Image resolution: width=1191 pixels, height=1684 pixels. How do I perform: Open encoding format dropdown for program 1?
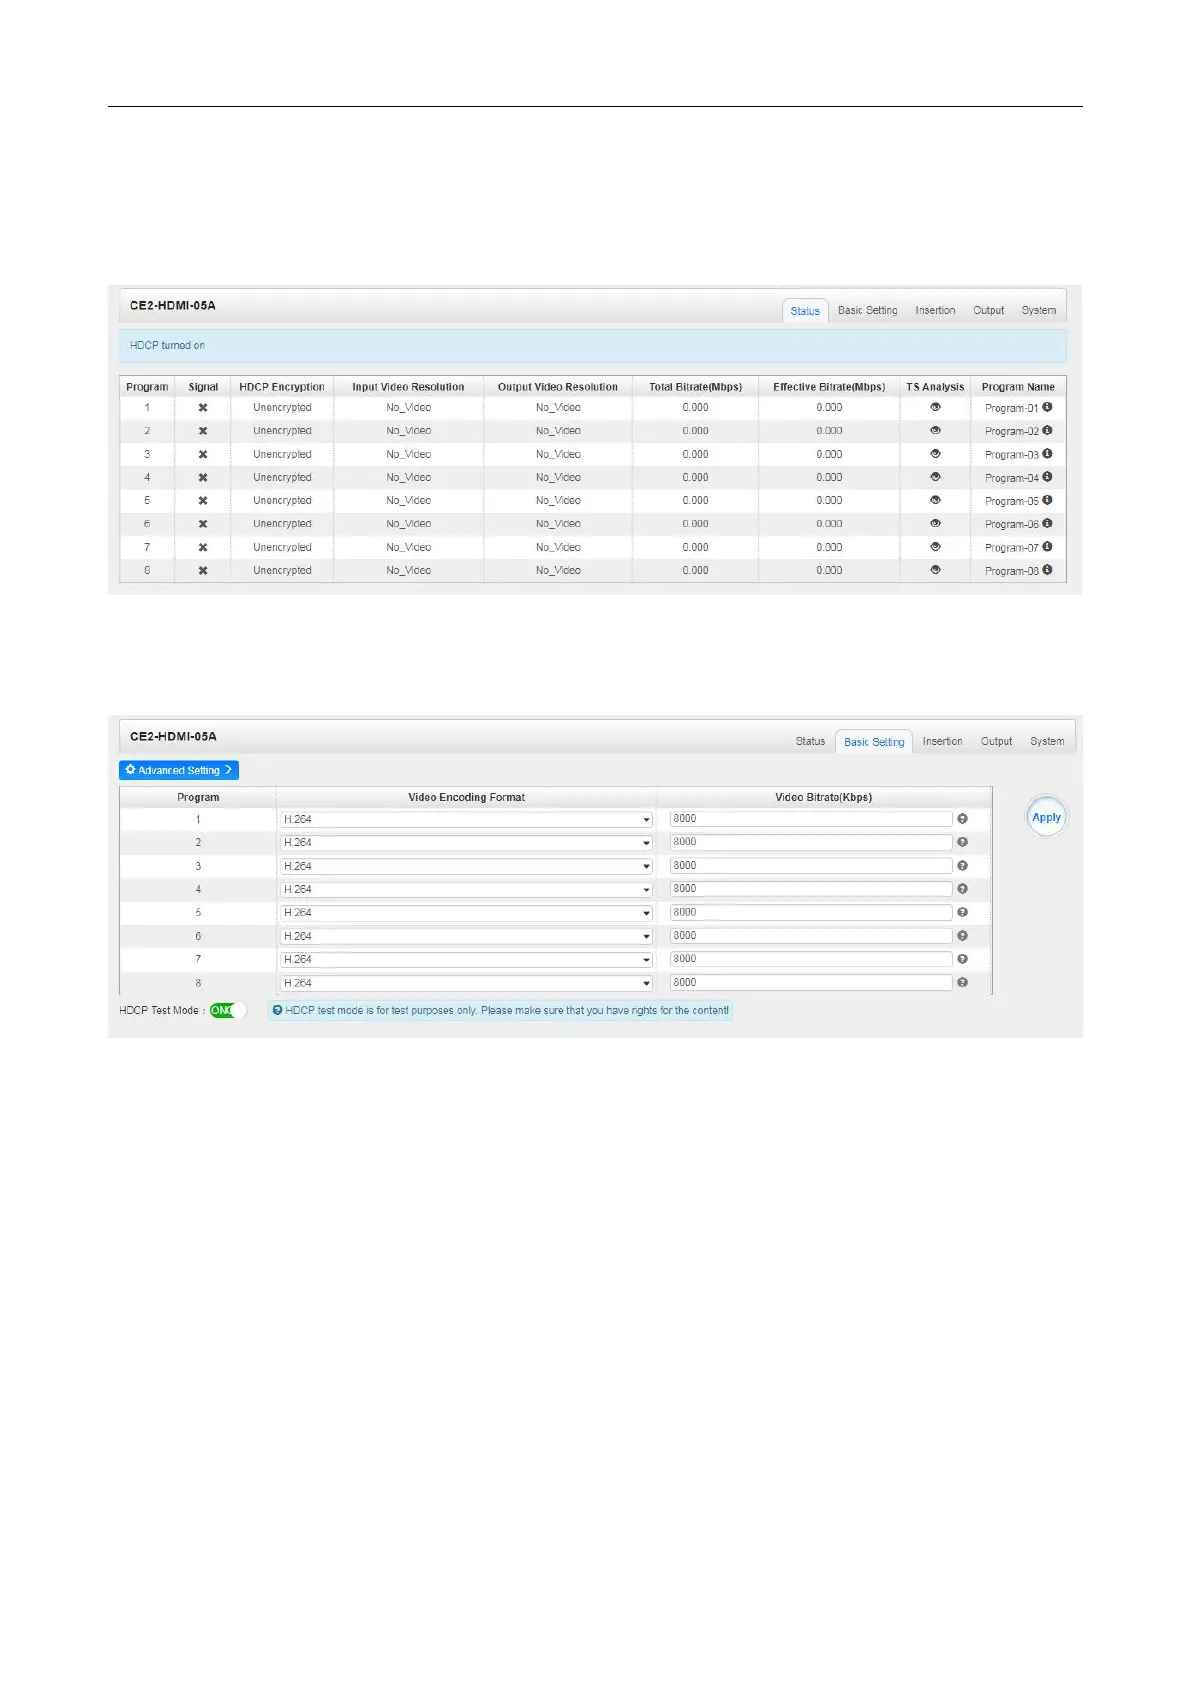point(466,819)
